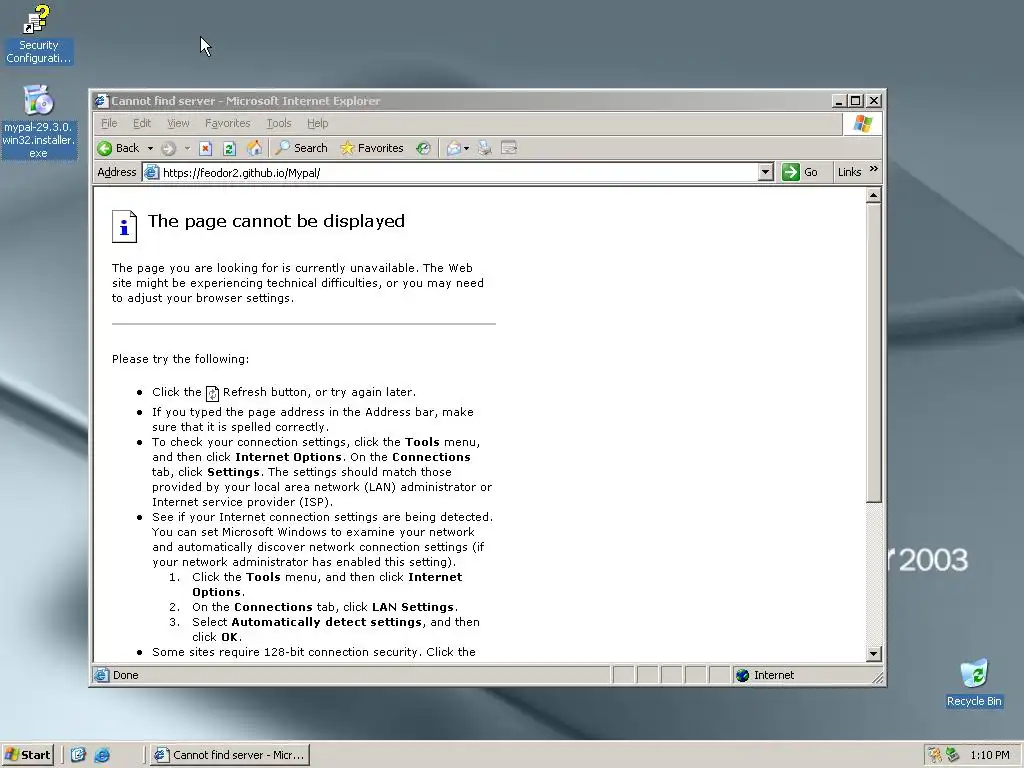Screen dimensions: 1024x768
Task: Open the Favorites pane from toolbar
Action: coord(372,148)
